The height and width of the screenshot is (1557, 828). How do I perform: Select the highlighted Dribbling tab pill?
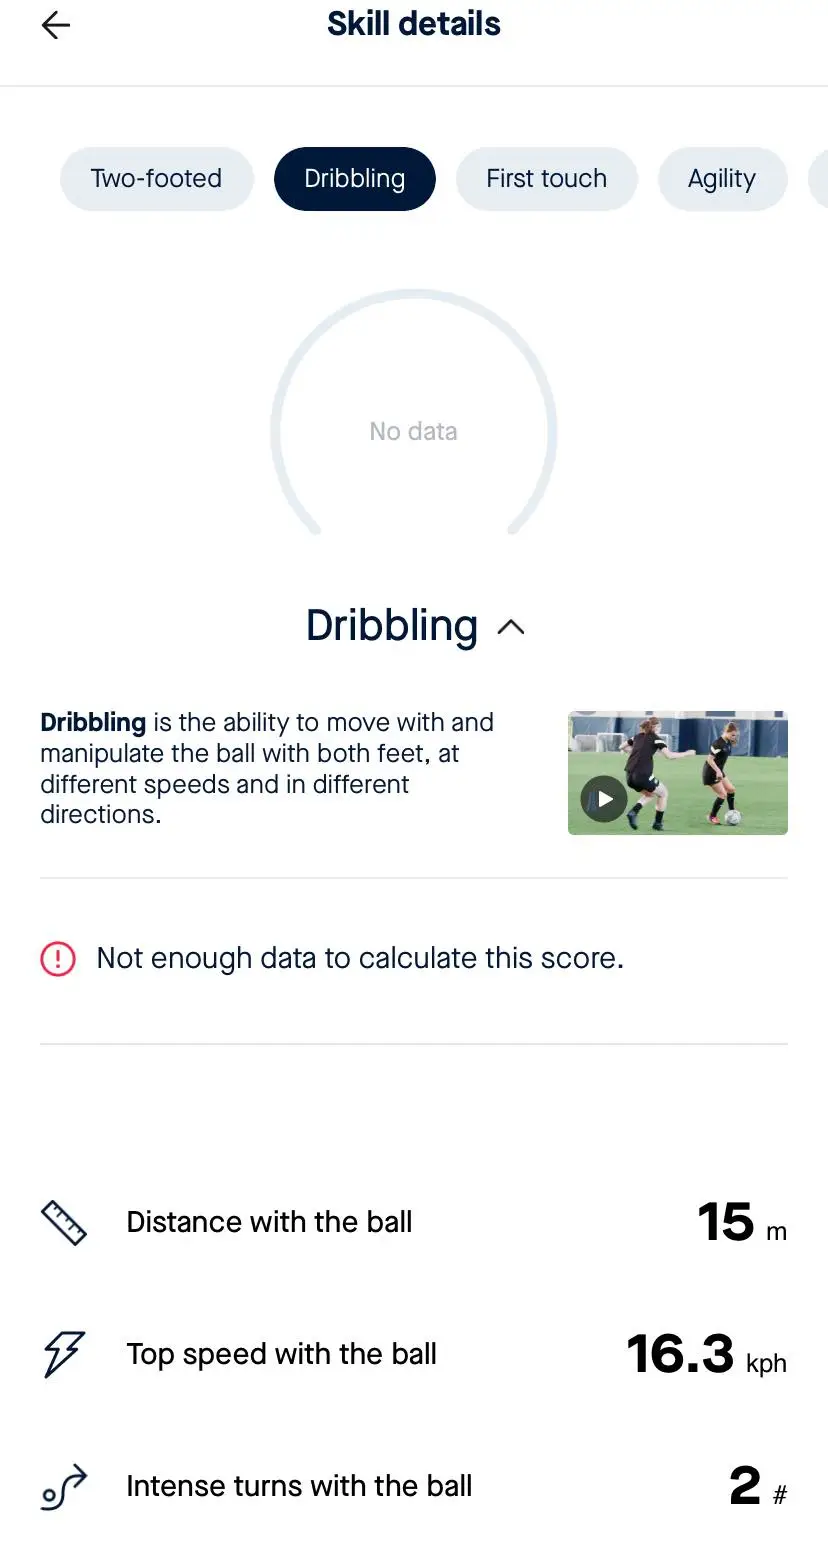[x=354, y=179]
